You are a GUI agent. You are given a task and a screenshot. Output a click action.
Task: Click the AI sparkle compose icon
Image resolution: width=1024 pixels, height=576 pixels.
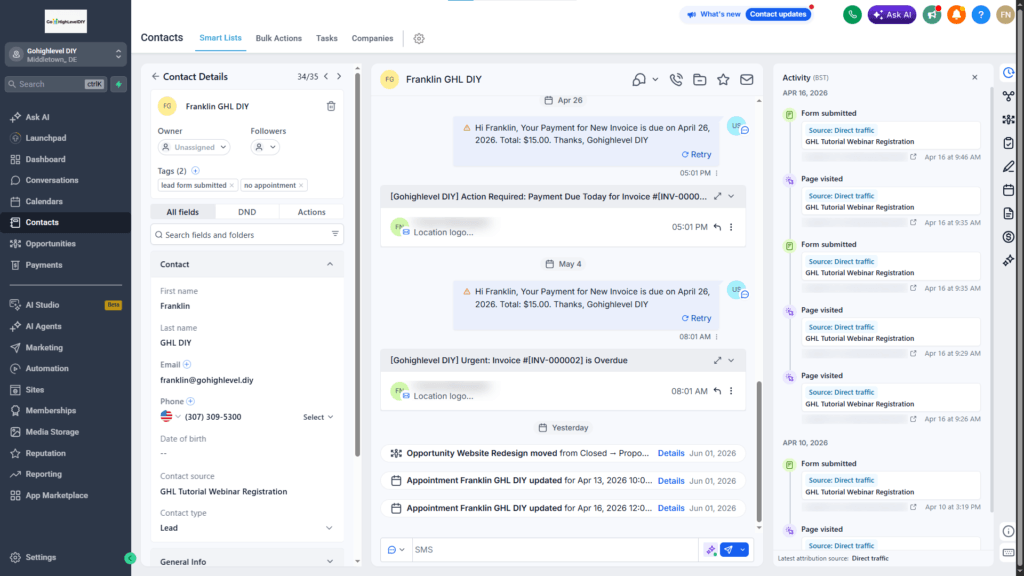[x=711, y=550]
